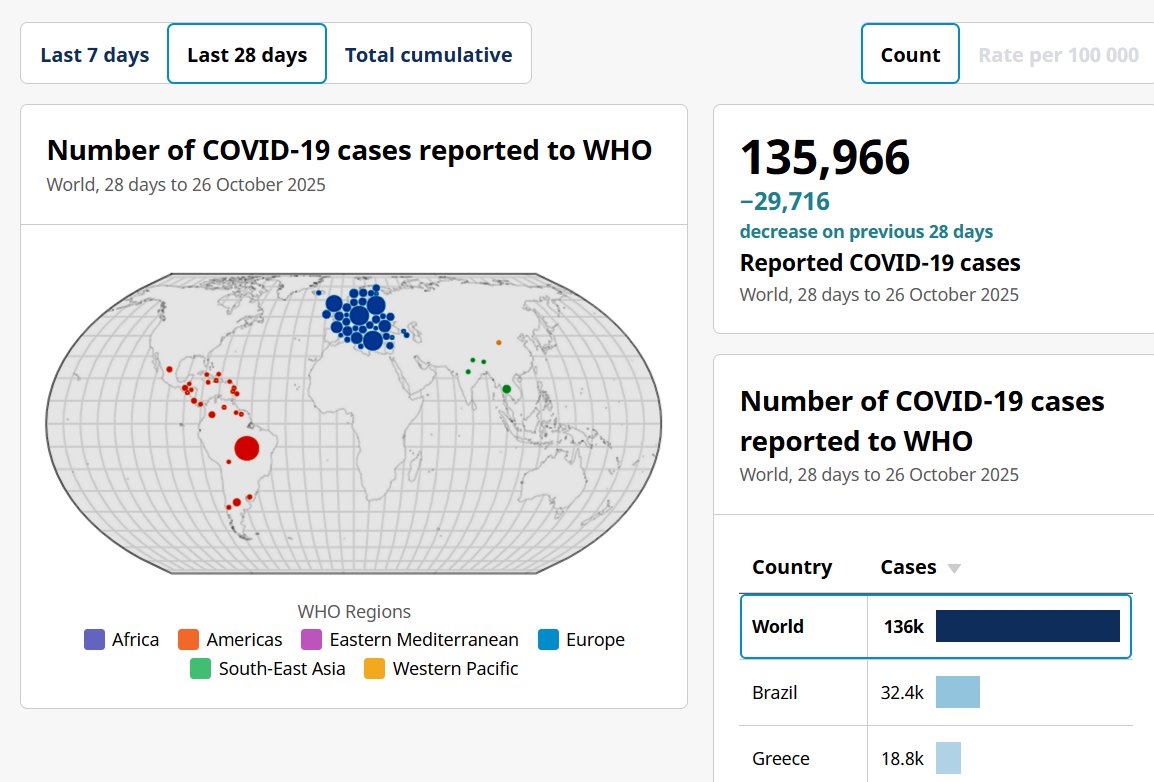The height and width of the screenshot is (782, 1154).
Task: Toggle Western Pacific legend swatch
Action: (375, 669)
